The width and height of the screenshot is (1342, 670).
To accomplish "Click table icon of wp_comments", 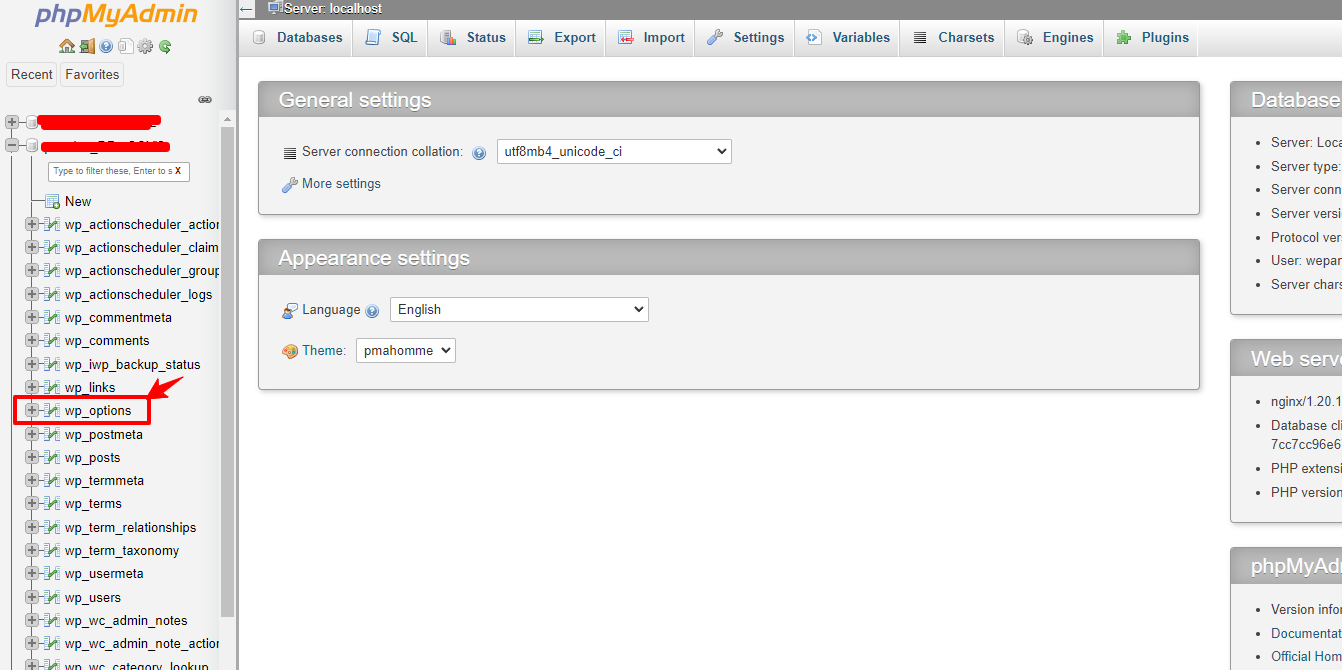I will click(52, 340).
